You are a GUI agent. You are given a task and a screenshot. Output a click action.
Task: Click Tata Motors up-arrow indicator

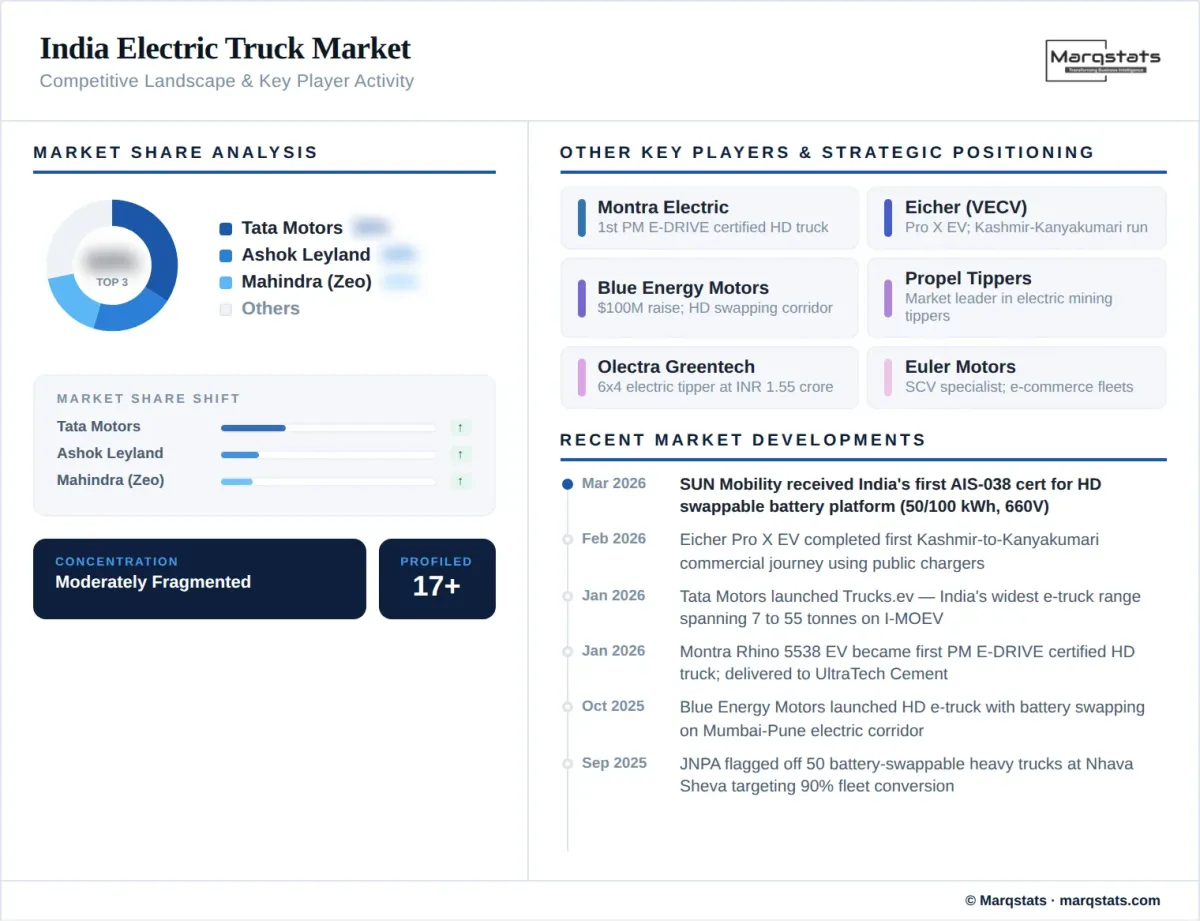pos(460,428)
